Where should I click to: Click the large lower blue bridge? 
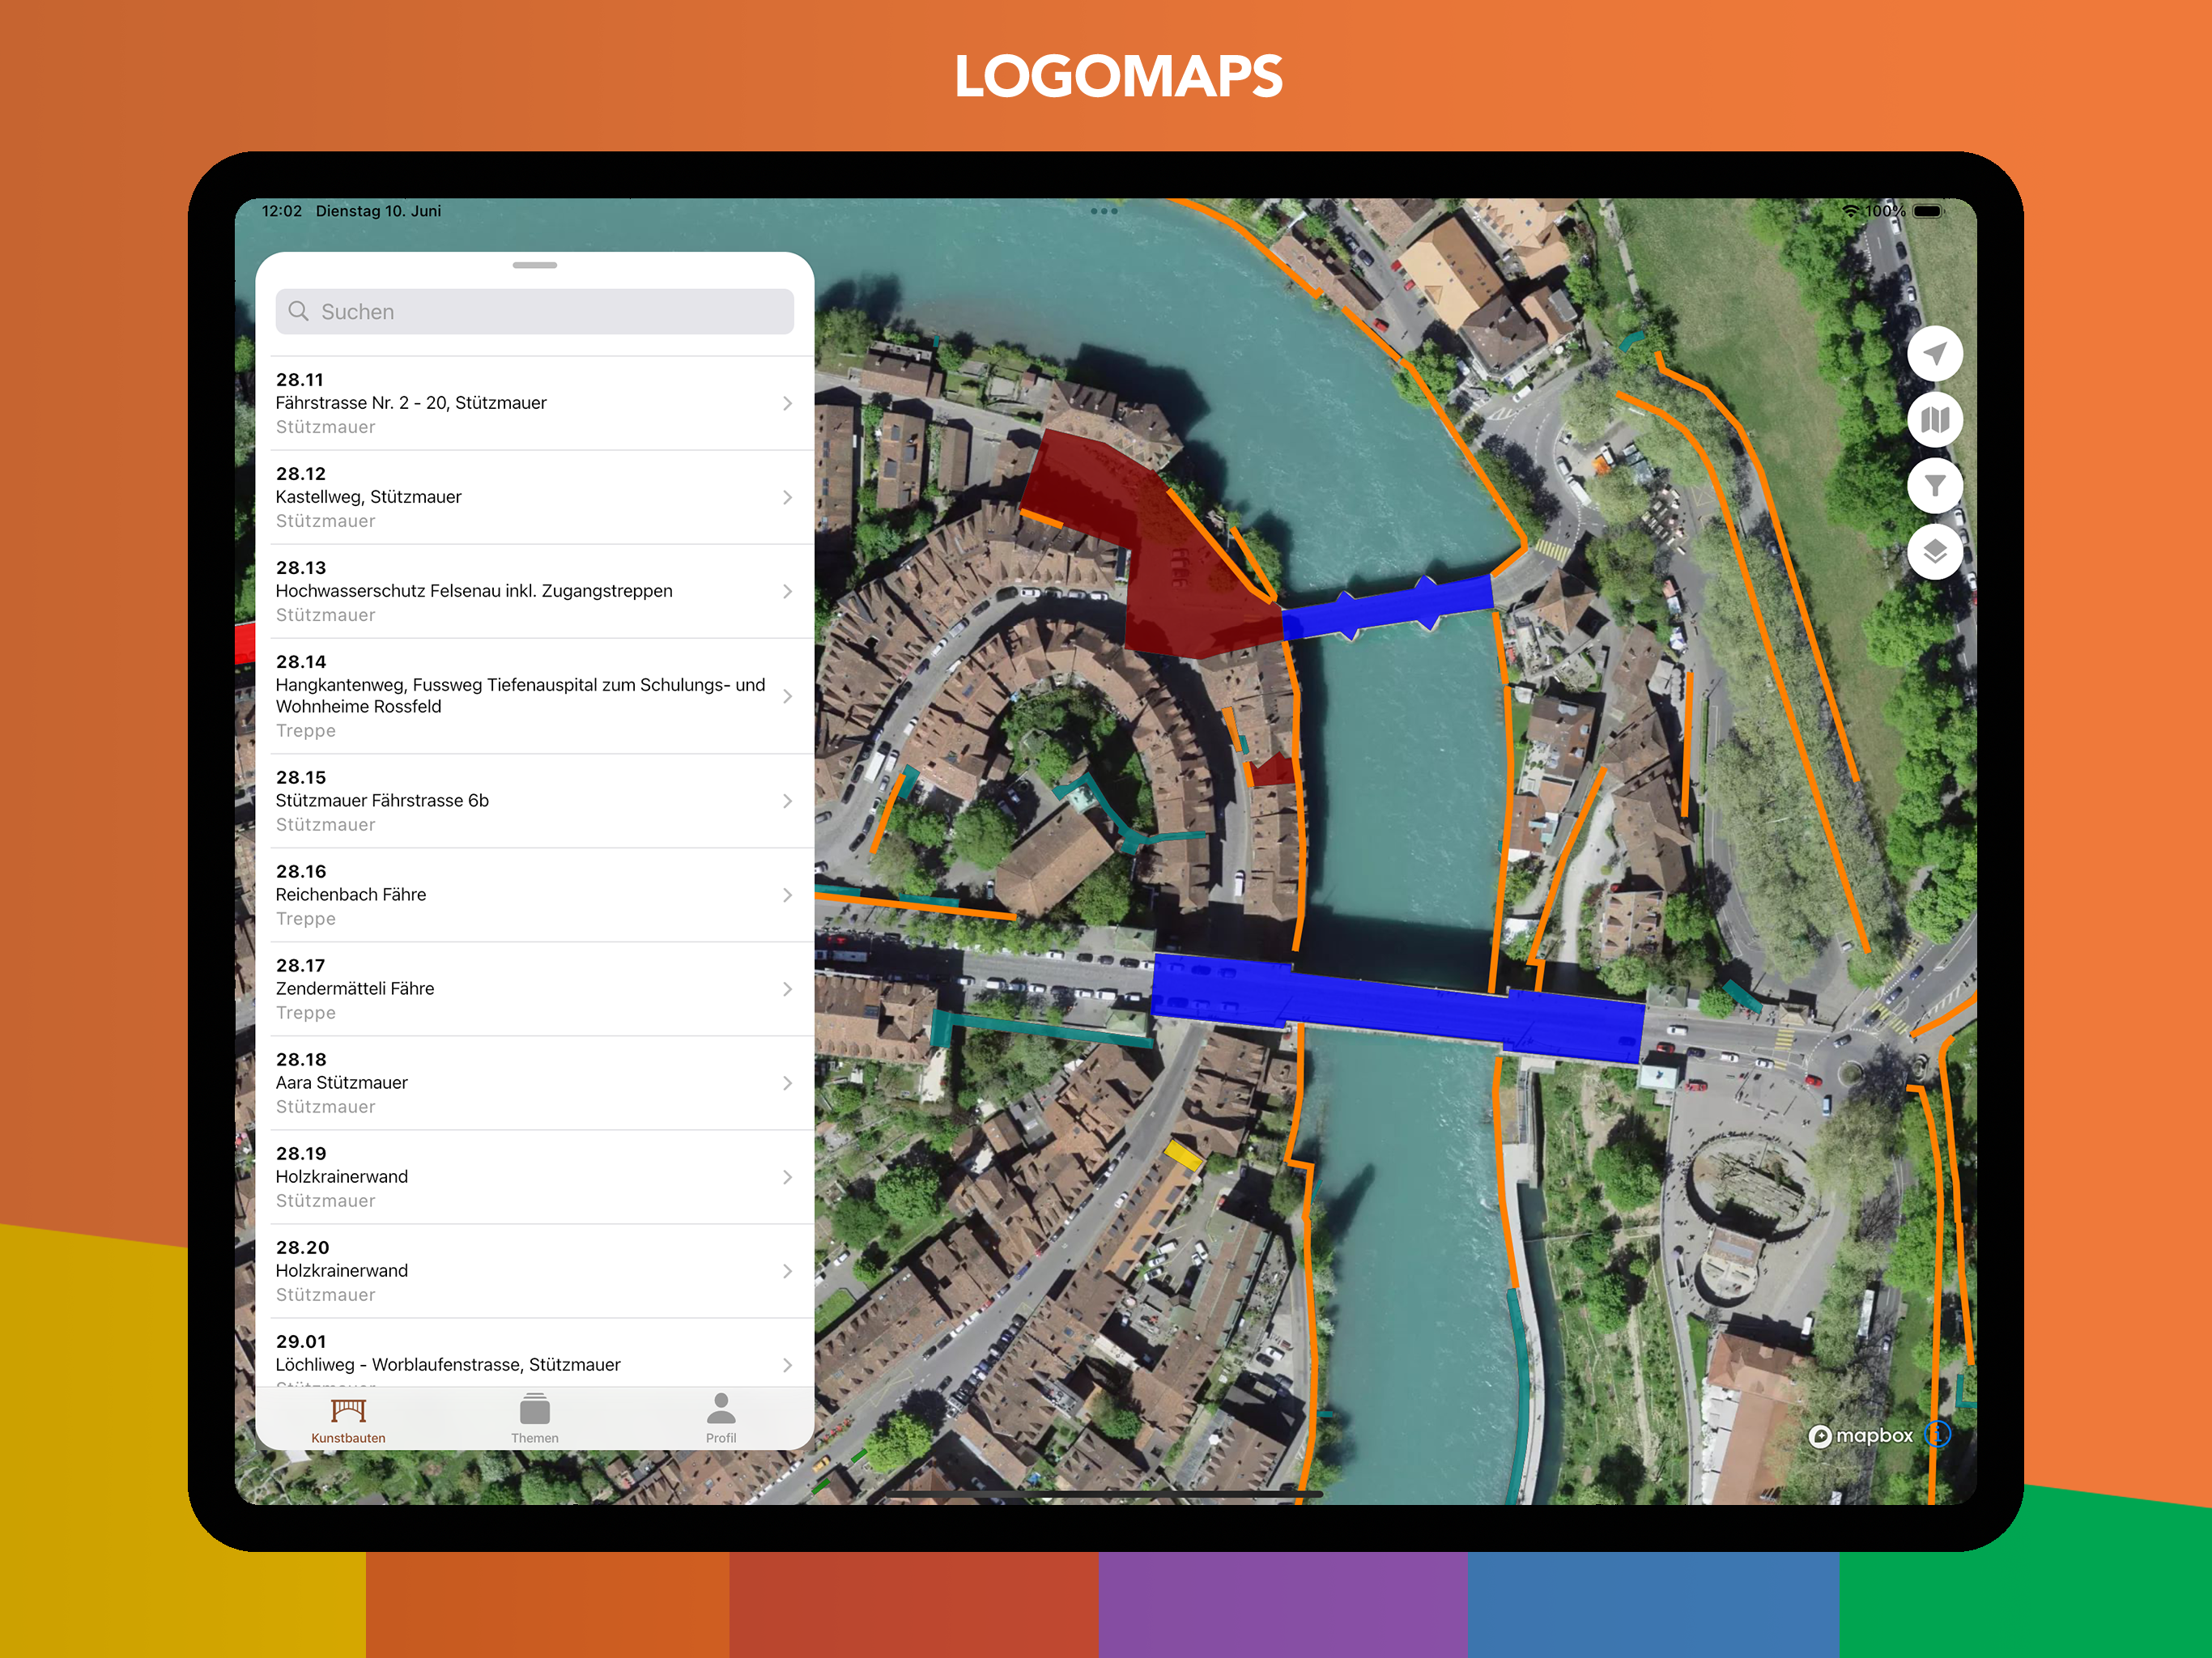coord(1400,1008)
